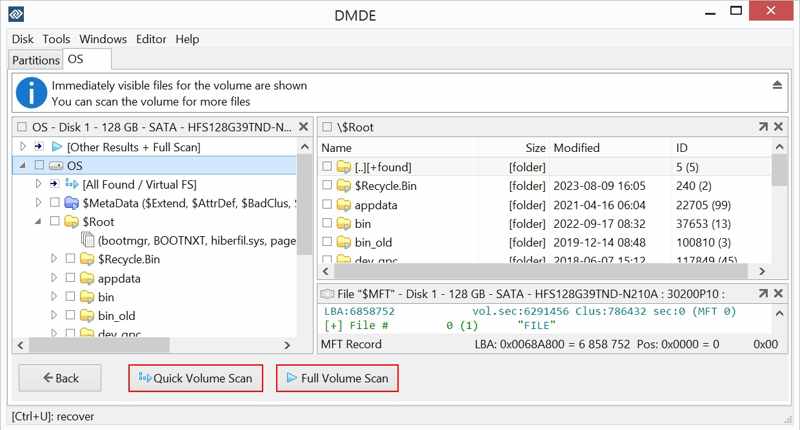Tick the \$Root panel header checkbox
Screen dimensions: 800x430
tap(327, 127)
